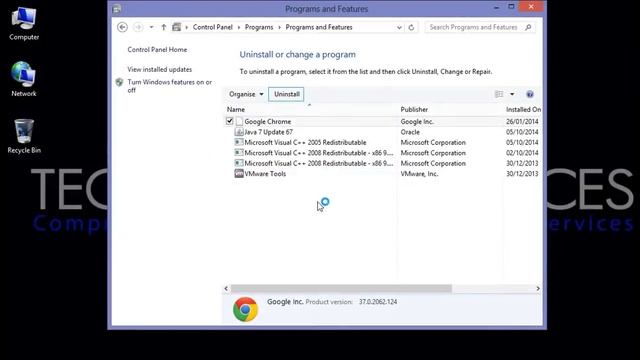
Task: Click the Uninstall button
Action: click(x=287, y=94)
